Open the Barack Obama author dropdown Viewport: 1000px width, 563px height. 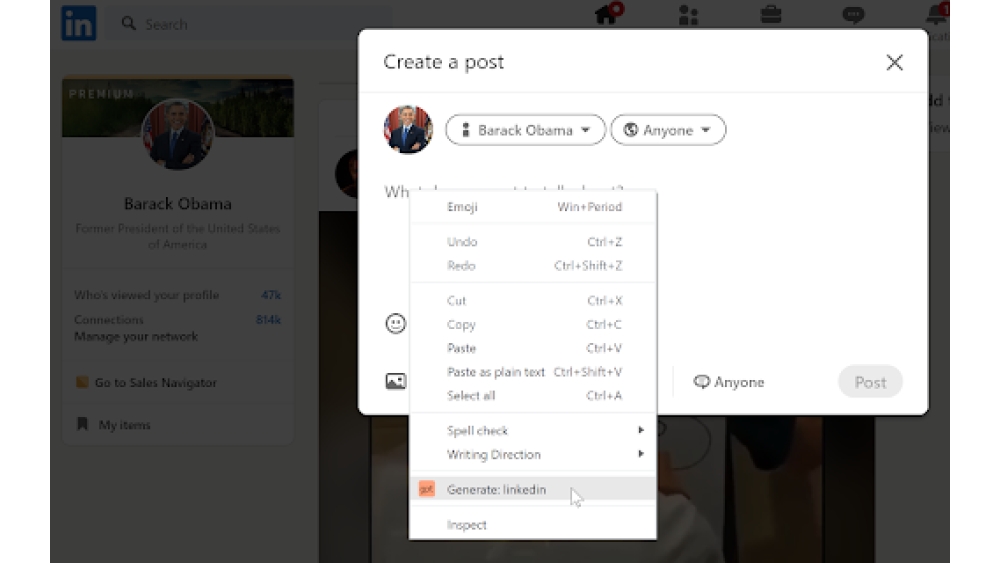tap(526, 130)
